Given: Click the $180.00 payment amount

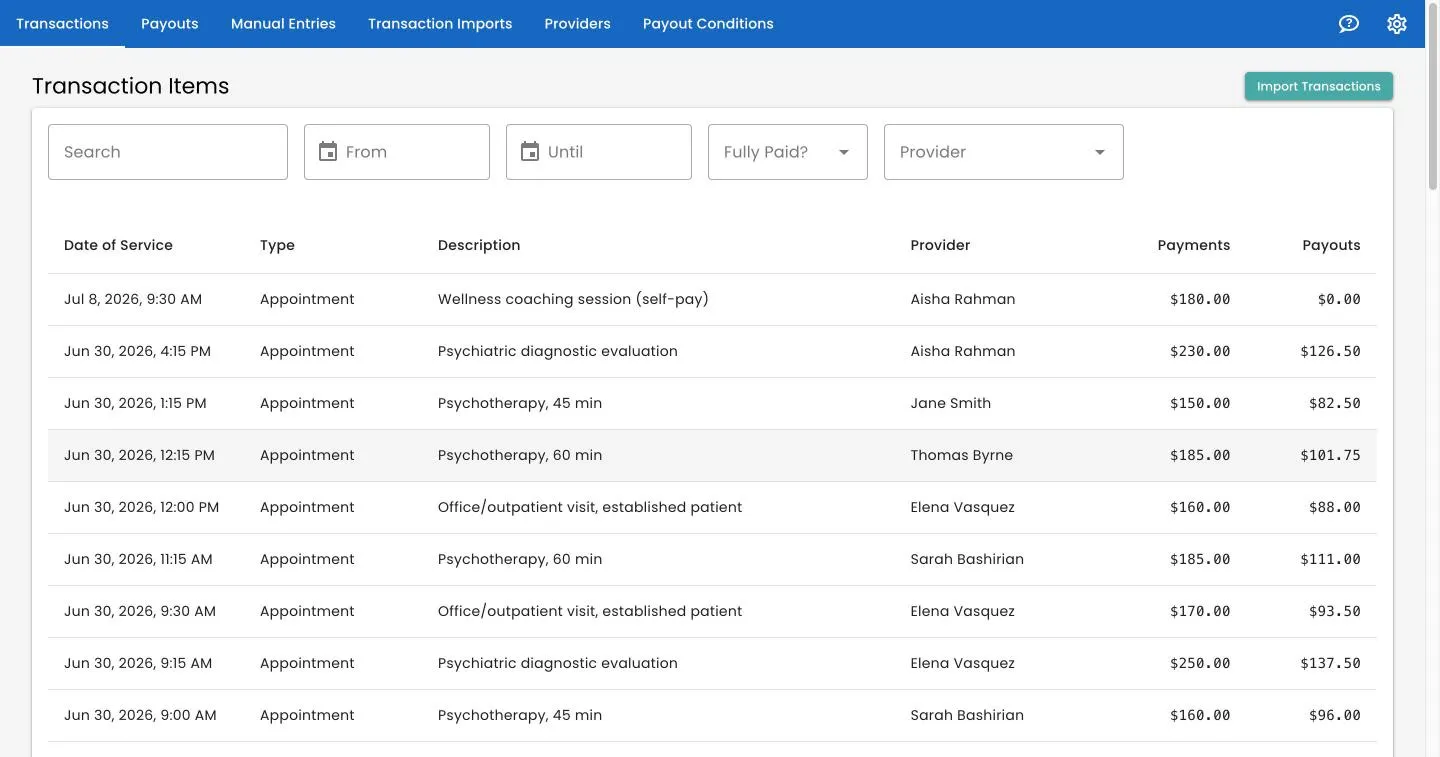Looking at the screenshot, I should (1200, 299).
